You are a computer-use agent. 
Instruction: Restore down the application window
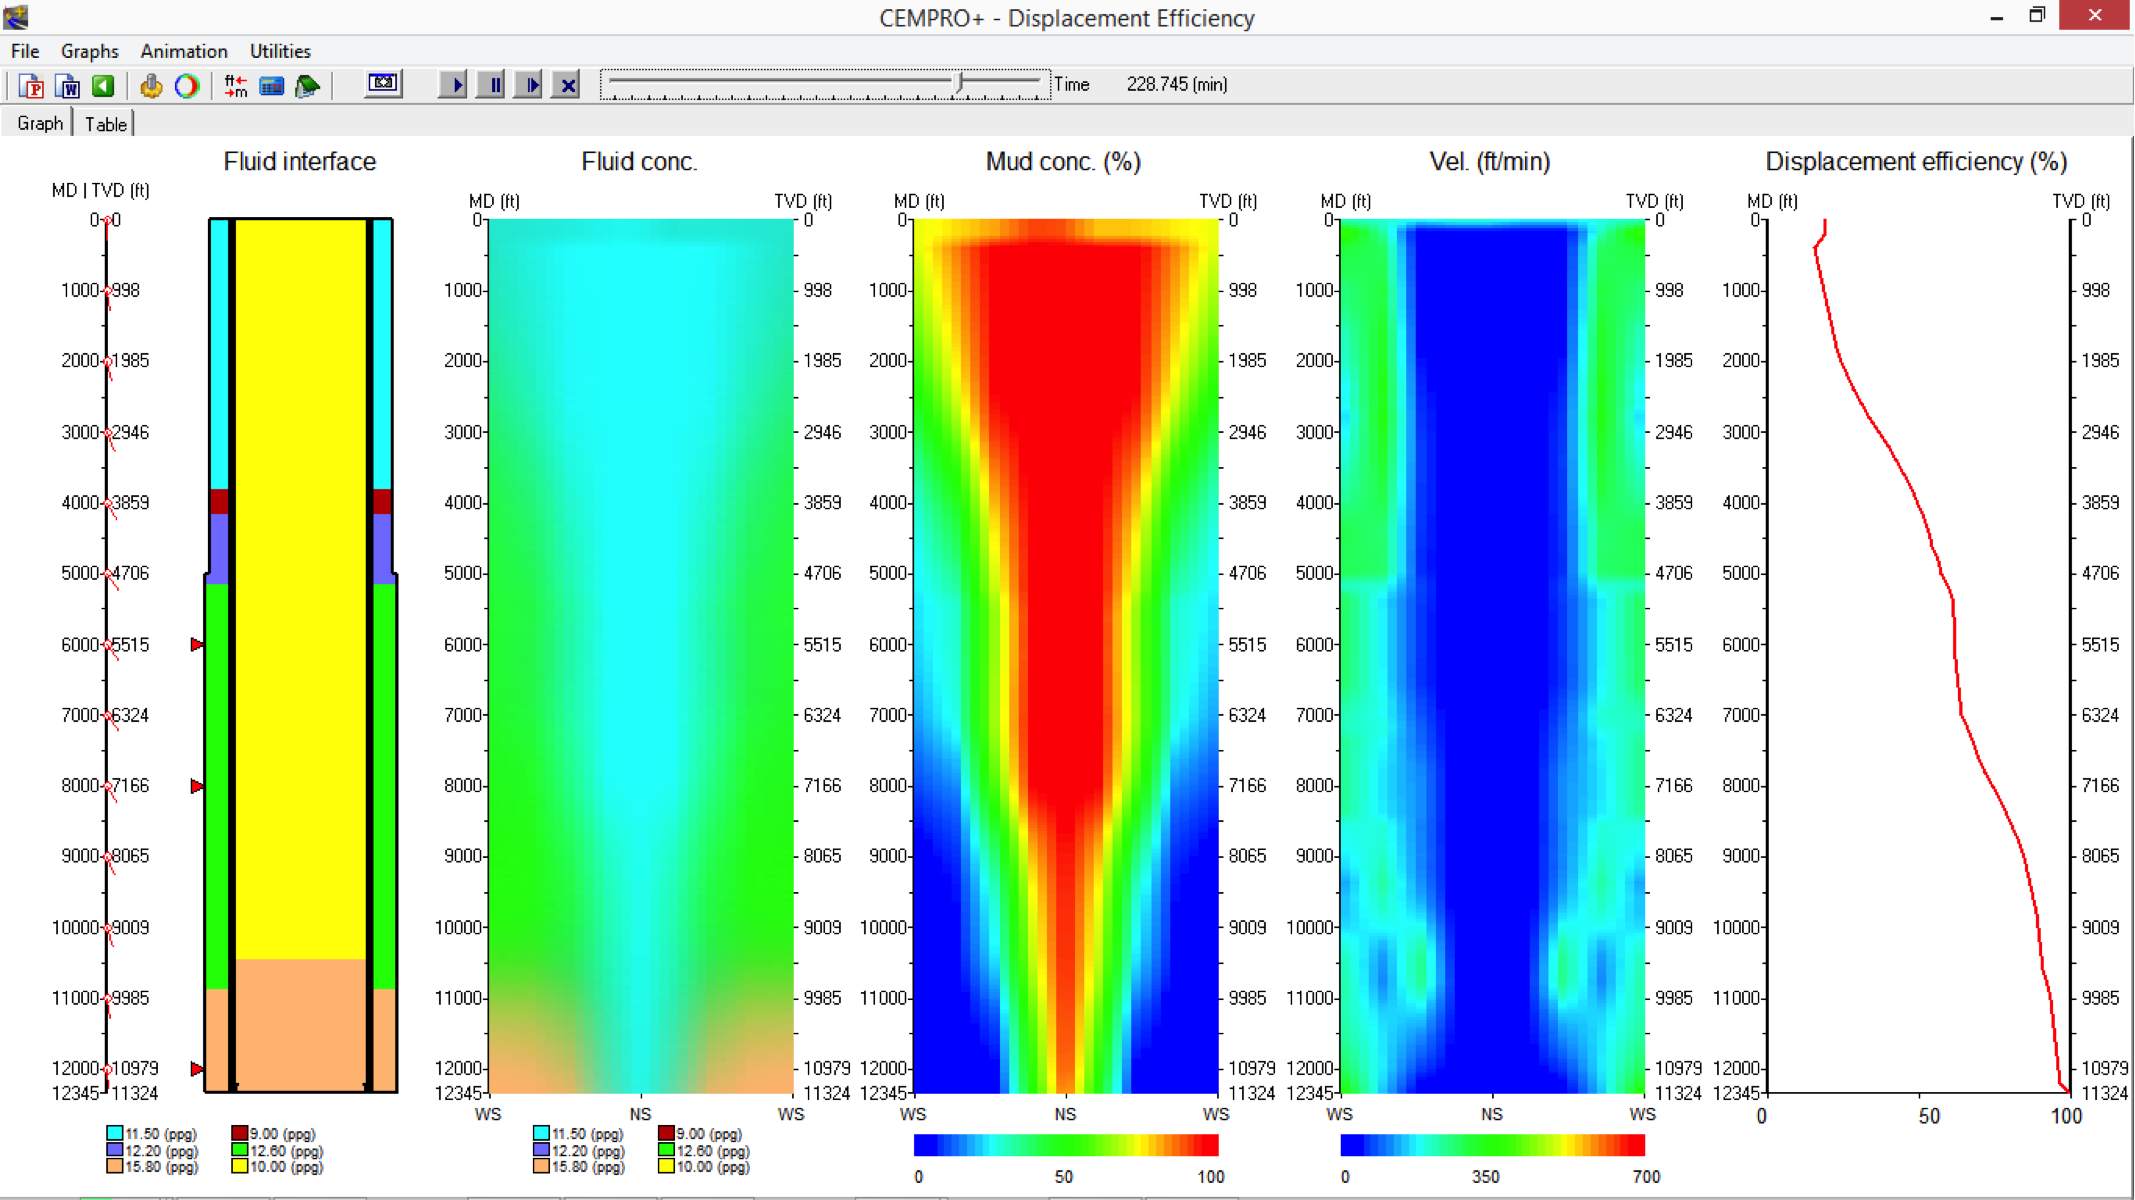[2037, 16]
